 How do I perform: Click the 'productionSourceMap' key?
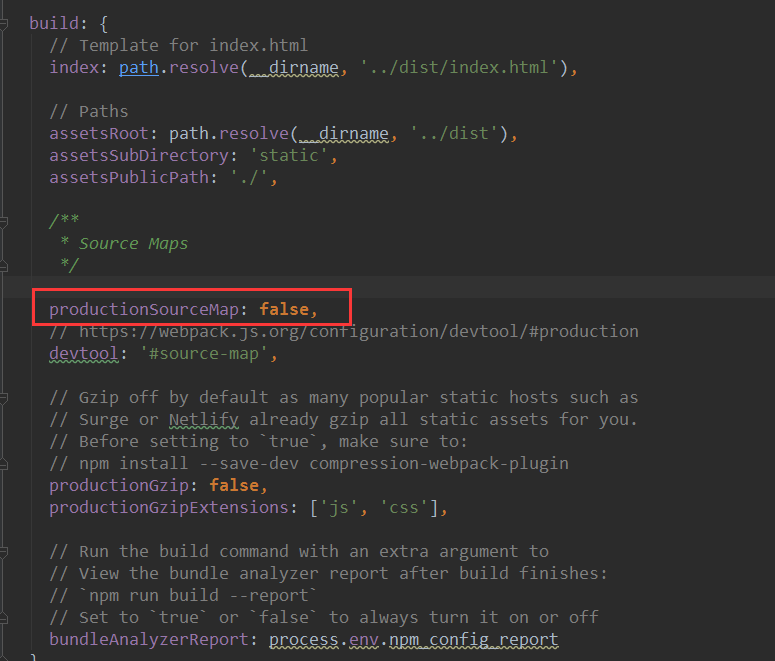[144, 309]
